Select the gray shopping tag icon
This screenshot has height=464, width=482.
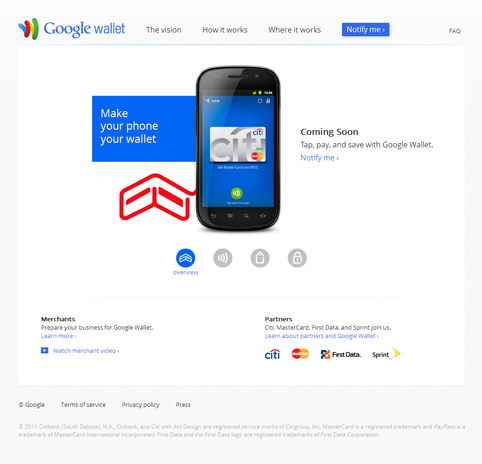pos(260,258)
